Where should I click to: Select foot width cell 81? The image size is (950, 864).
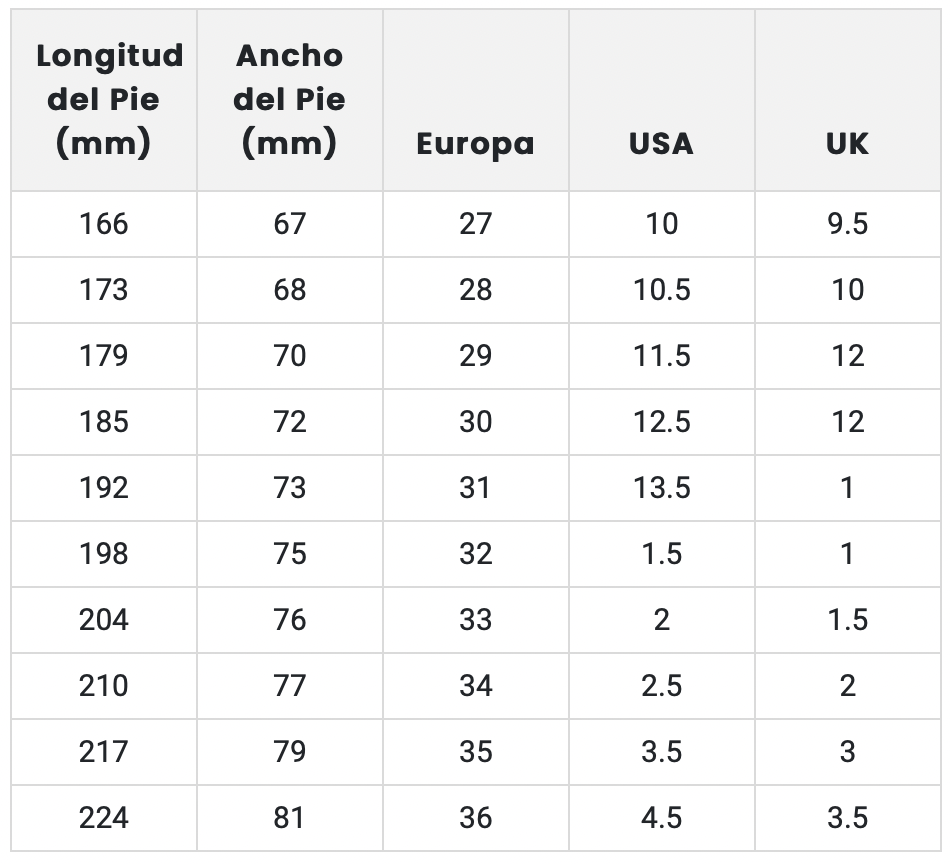click(x=290, y=817)
